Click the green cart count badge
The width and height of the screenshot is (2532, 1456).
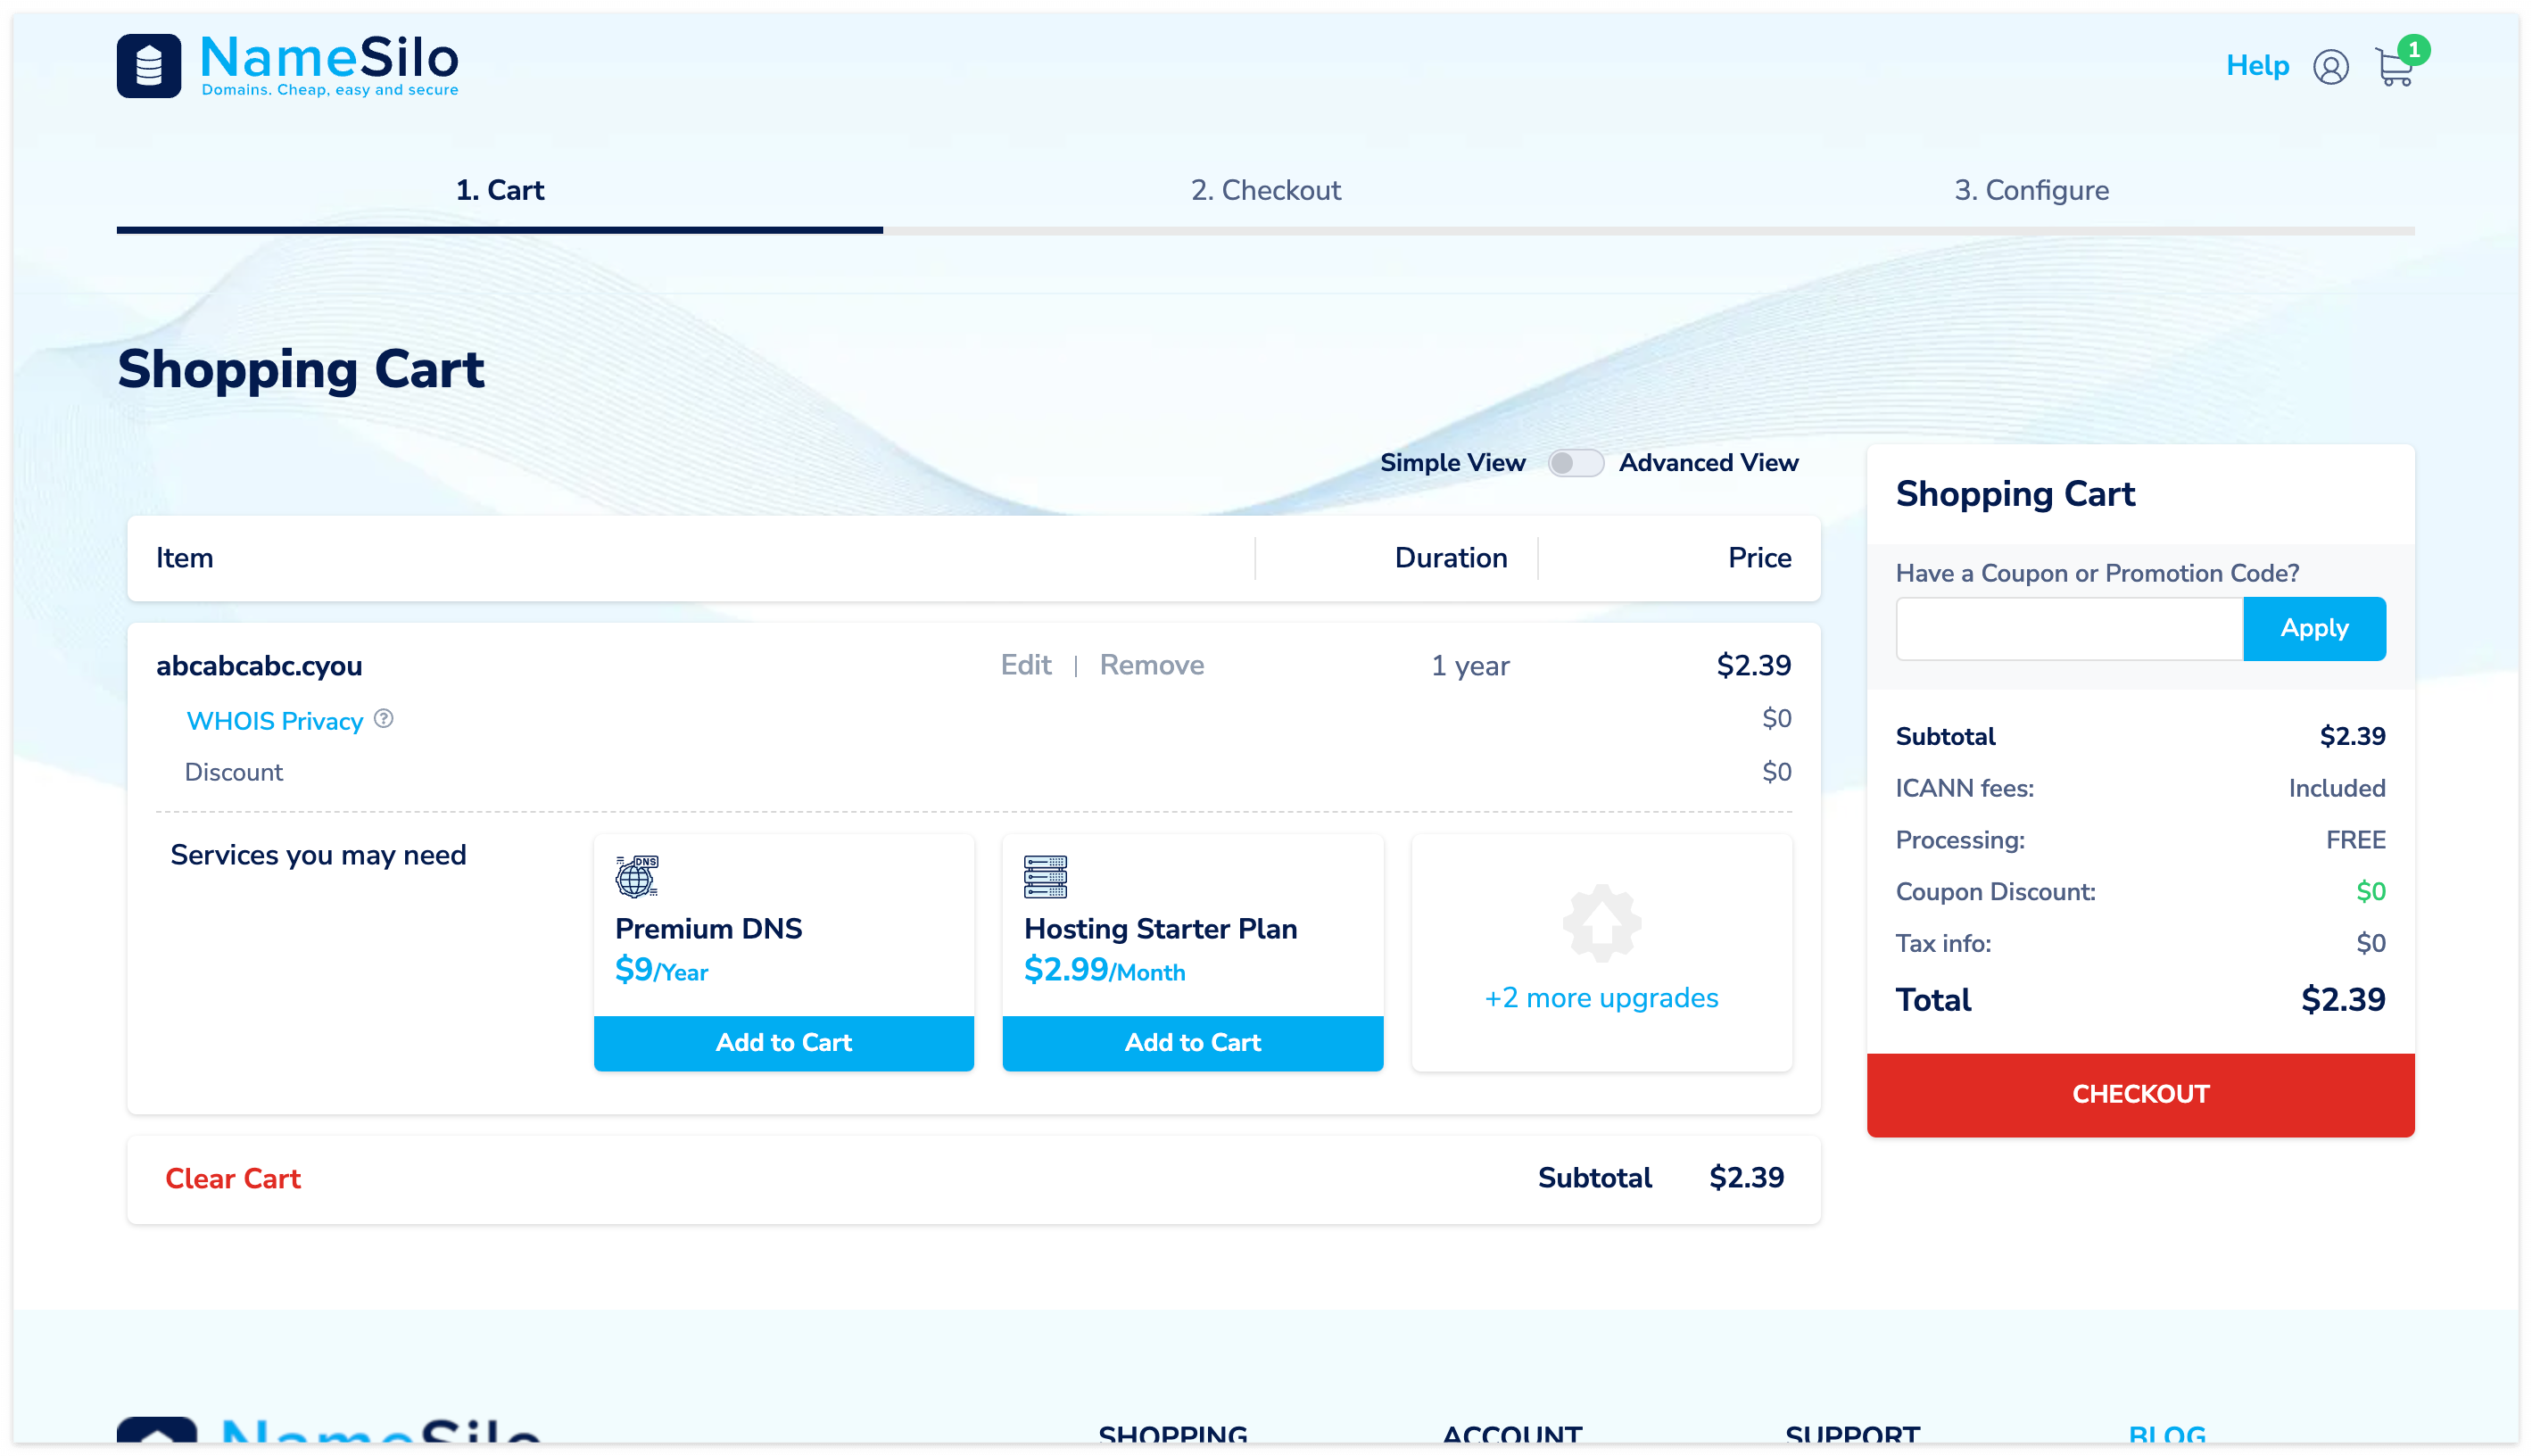2414,48
